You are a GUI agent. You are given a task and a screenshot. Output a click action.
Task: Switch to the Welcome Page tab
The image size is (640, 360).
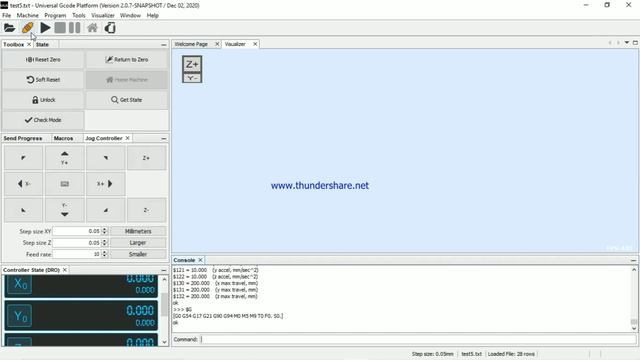tap(191, 44)
